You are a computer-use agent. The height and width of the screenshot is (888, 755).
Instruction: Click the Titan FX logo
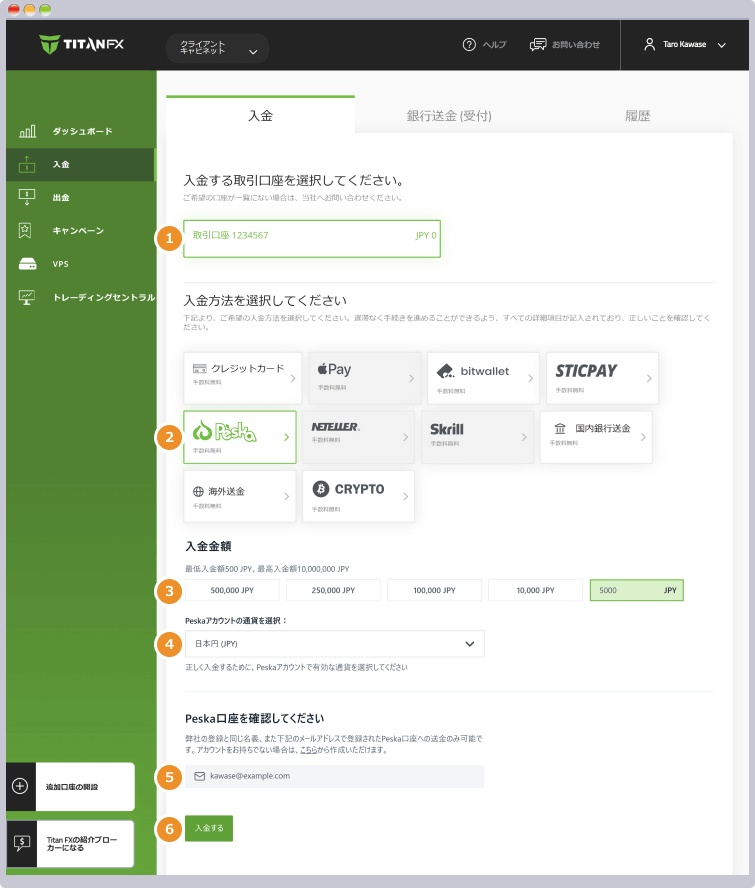(82, 44)
